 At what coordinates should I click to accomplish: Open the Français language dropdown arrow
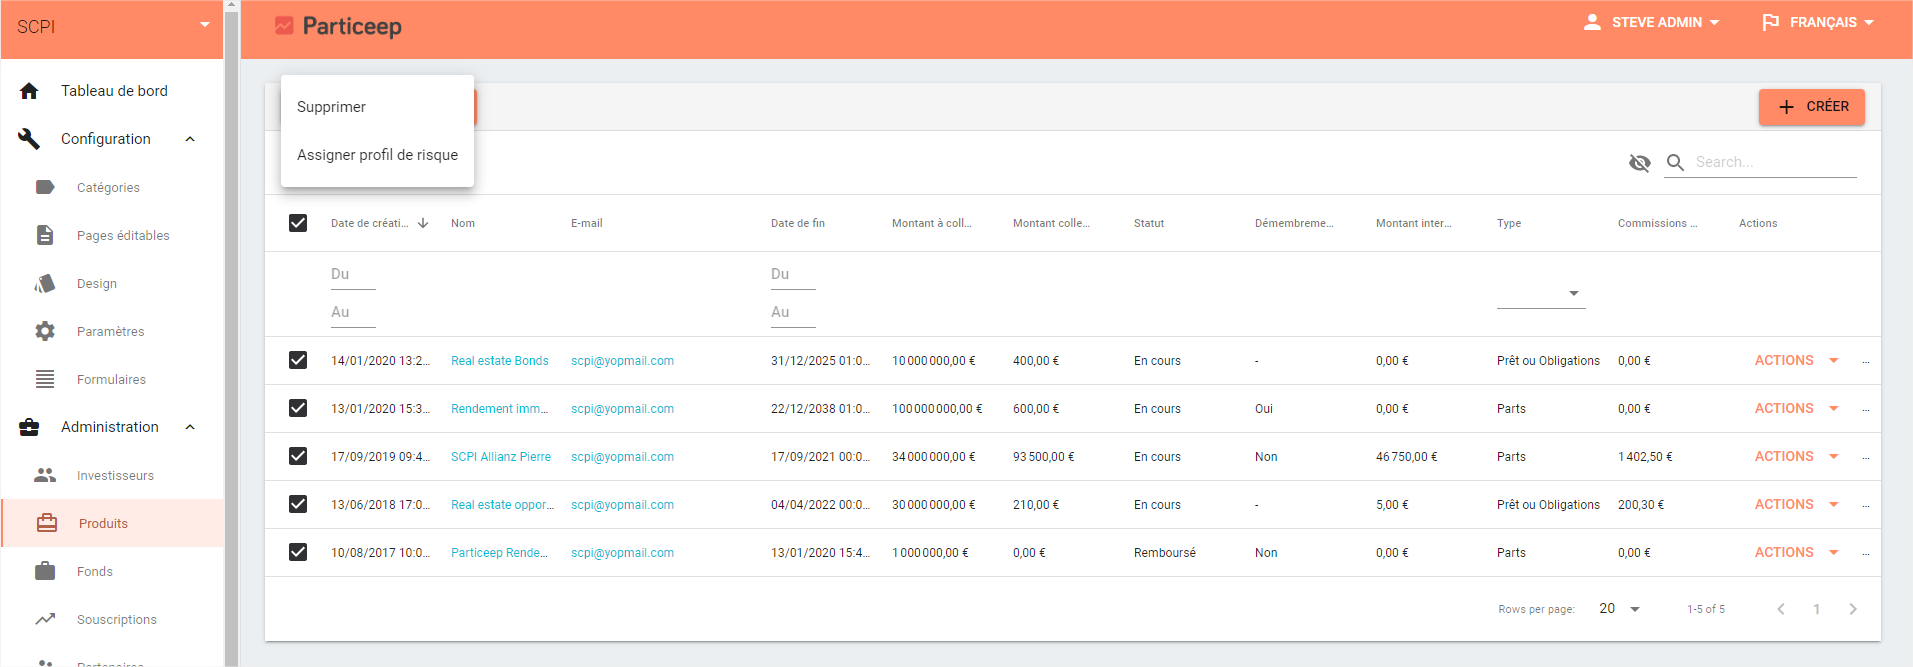1869,22
